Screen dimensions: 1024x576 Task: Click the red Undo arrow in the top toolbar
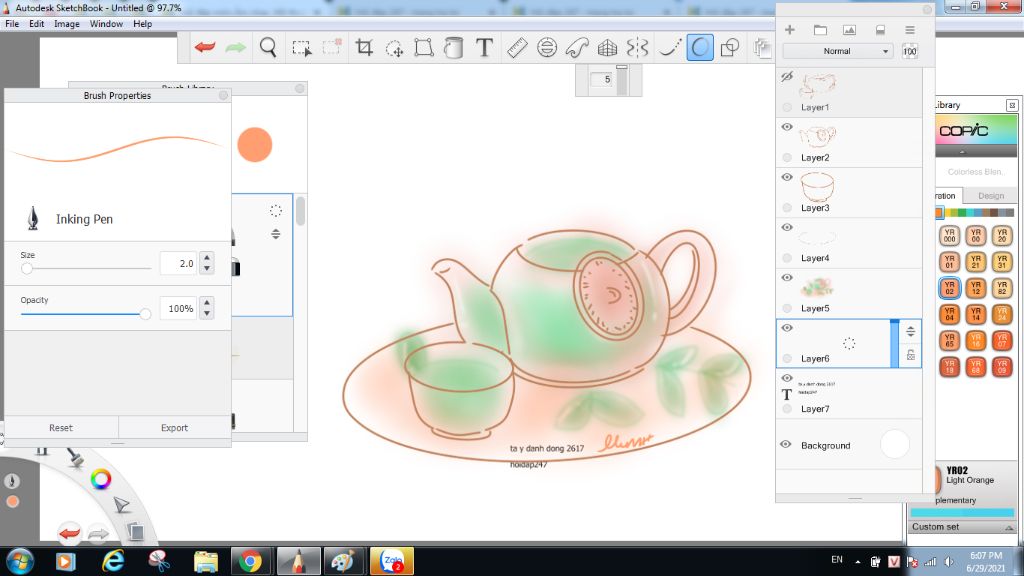pyautogui.click(x=205, y=47)
